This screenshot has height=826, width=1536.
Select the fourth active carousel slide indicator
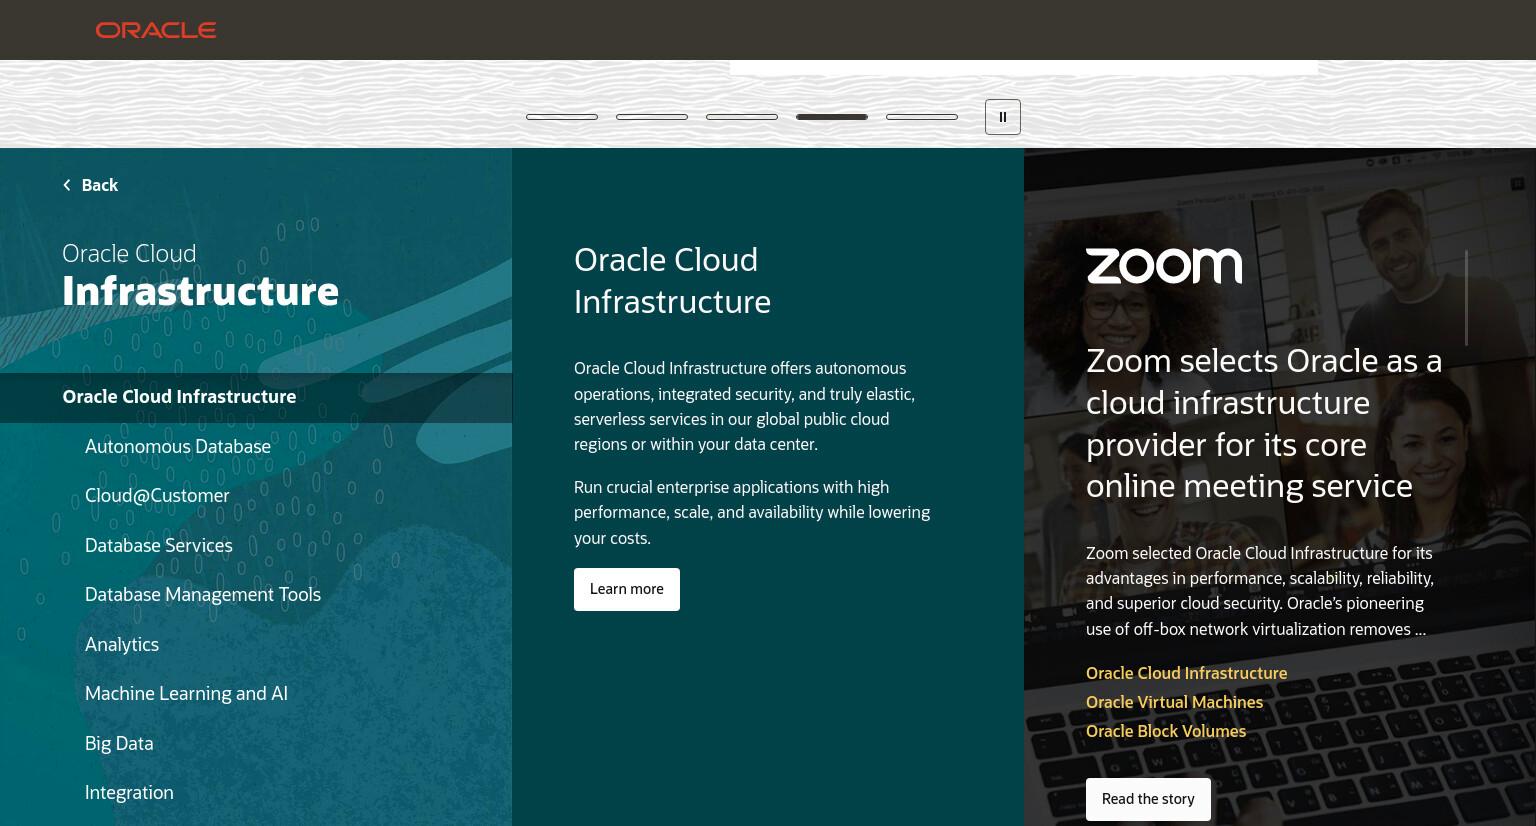pyautogui.click(x=832, y=117)
